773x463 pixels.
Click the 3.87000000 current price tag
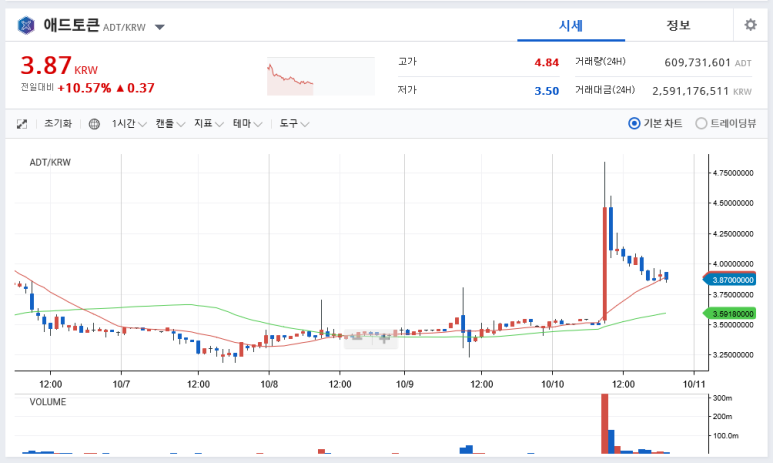click(x=730, y=280)
